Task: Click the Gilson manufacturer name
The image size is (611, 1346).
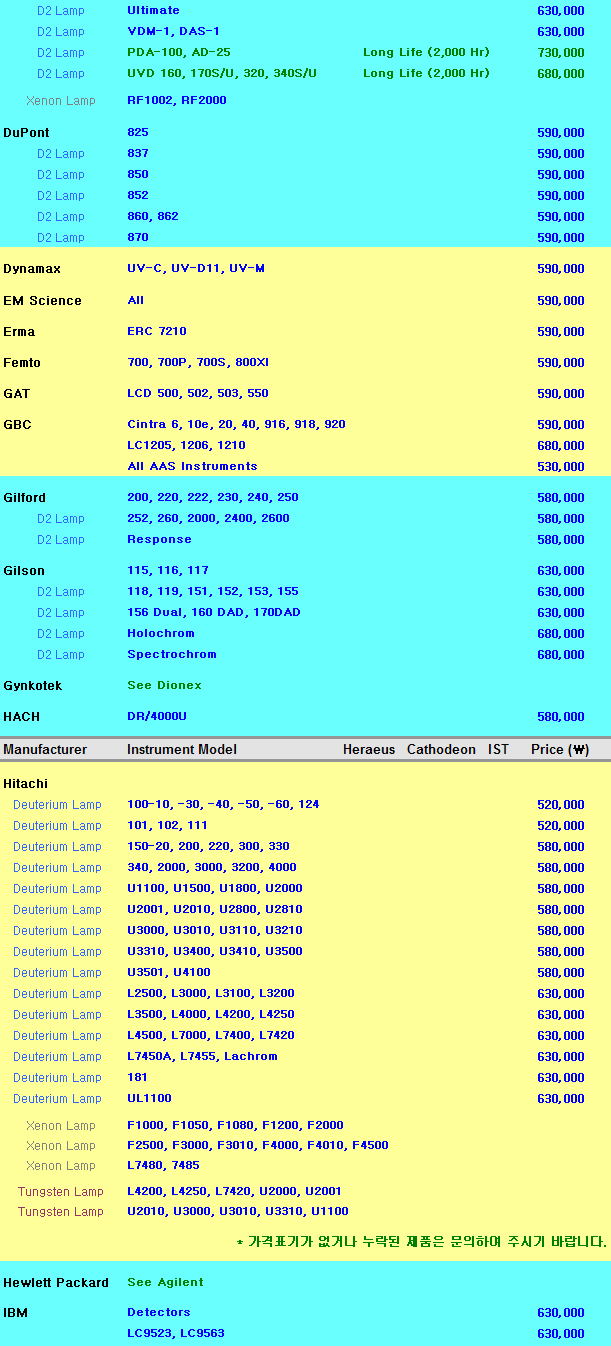Action: tap(24, 571)
